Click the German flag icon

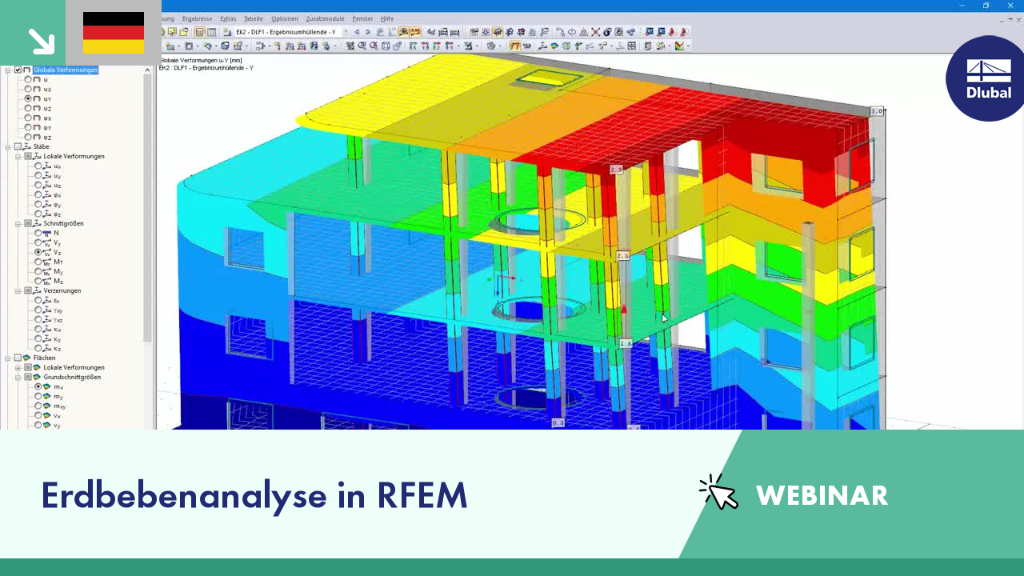[x=114, y=33]
